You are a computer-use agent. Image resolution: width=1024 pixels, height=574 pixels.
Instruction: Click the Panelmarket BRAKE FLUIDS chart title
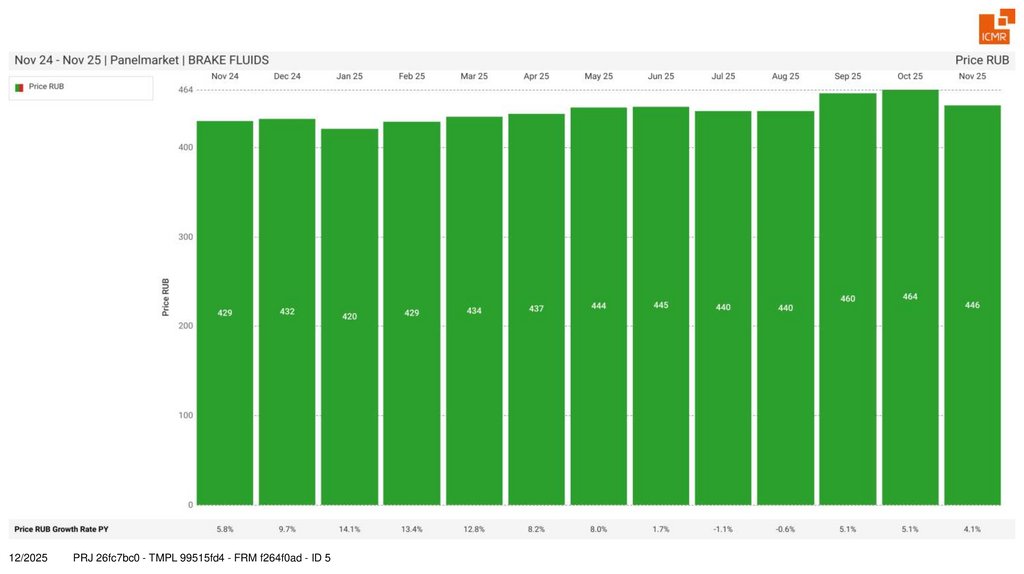(x=141, y=60)
